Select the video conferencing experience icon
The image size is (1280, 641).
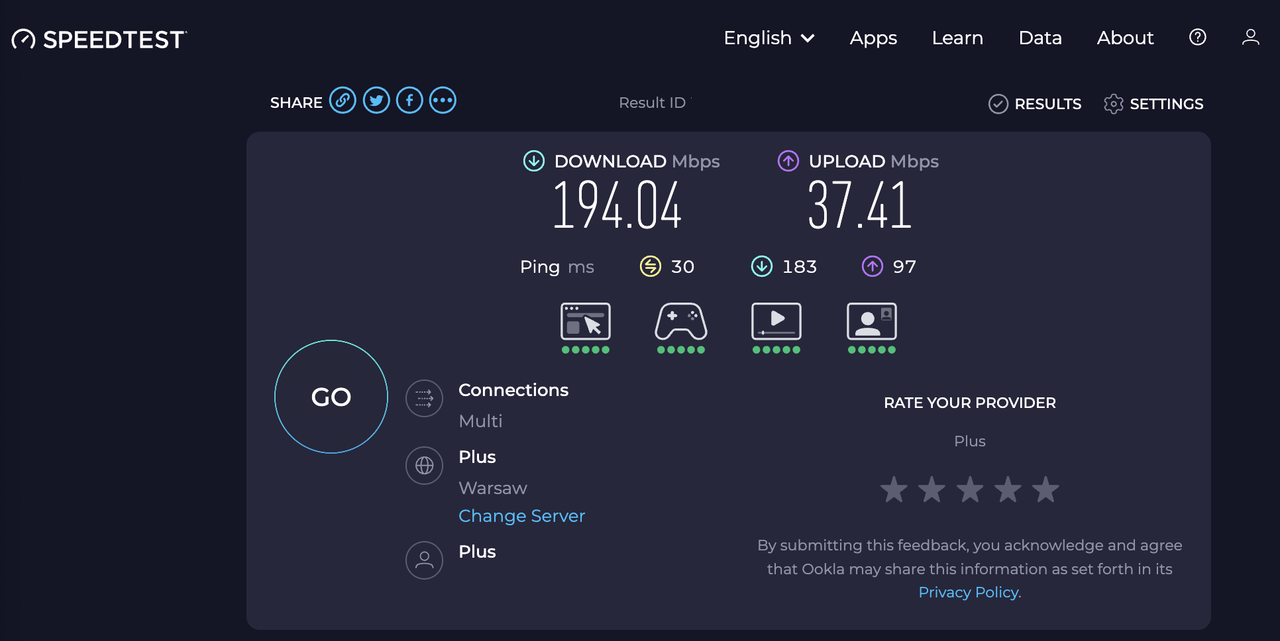(x=872, y=321)
